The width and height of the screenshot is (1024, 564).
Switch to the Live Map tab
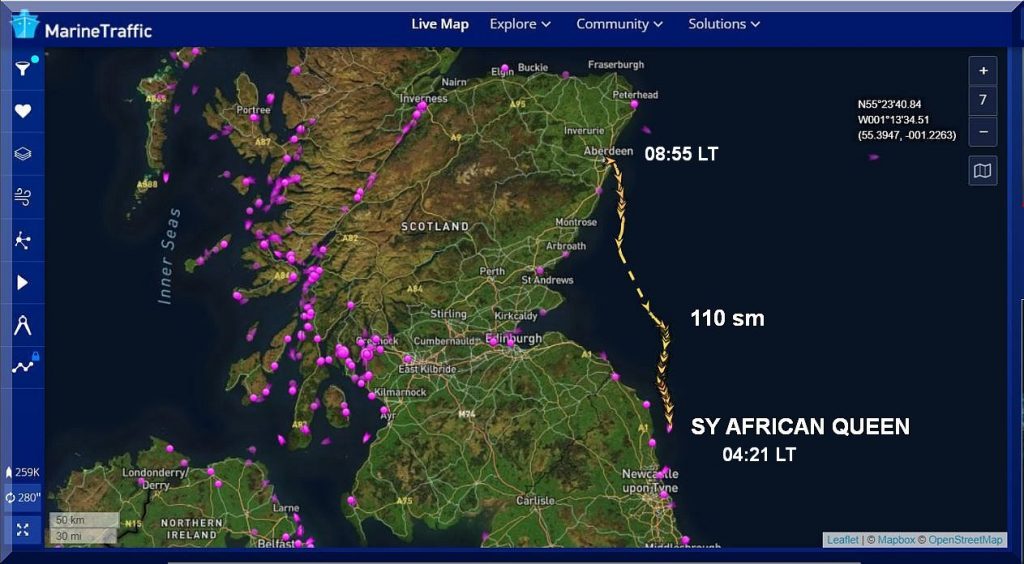point(440,24)
